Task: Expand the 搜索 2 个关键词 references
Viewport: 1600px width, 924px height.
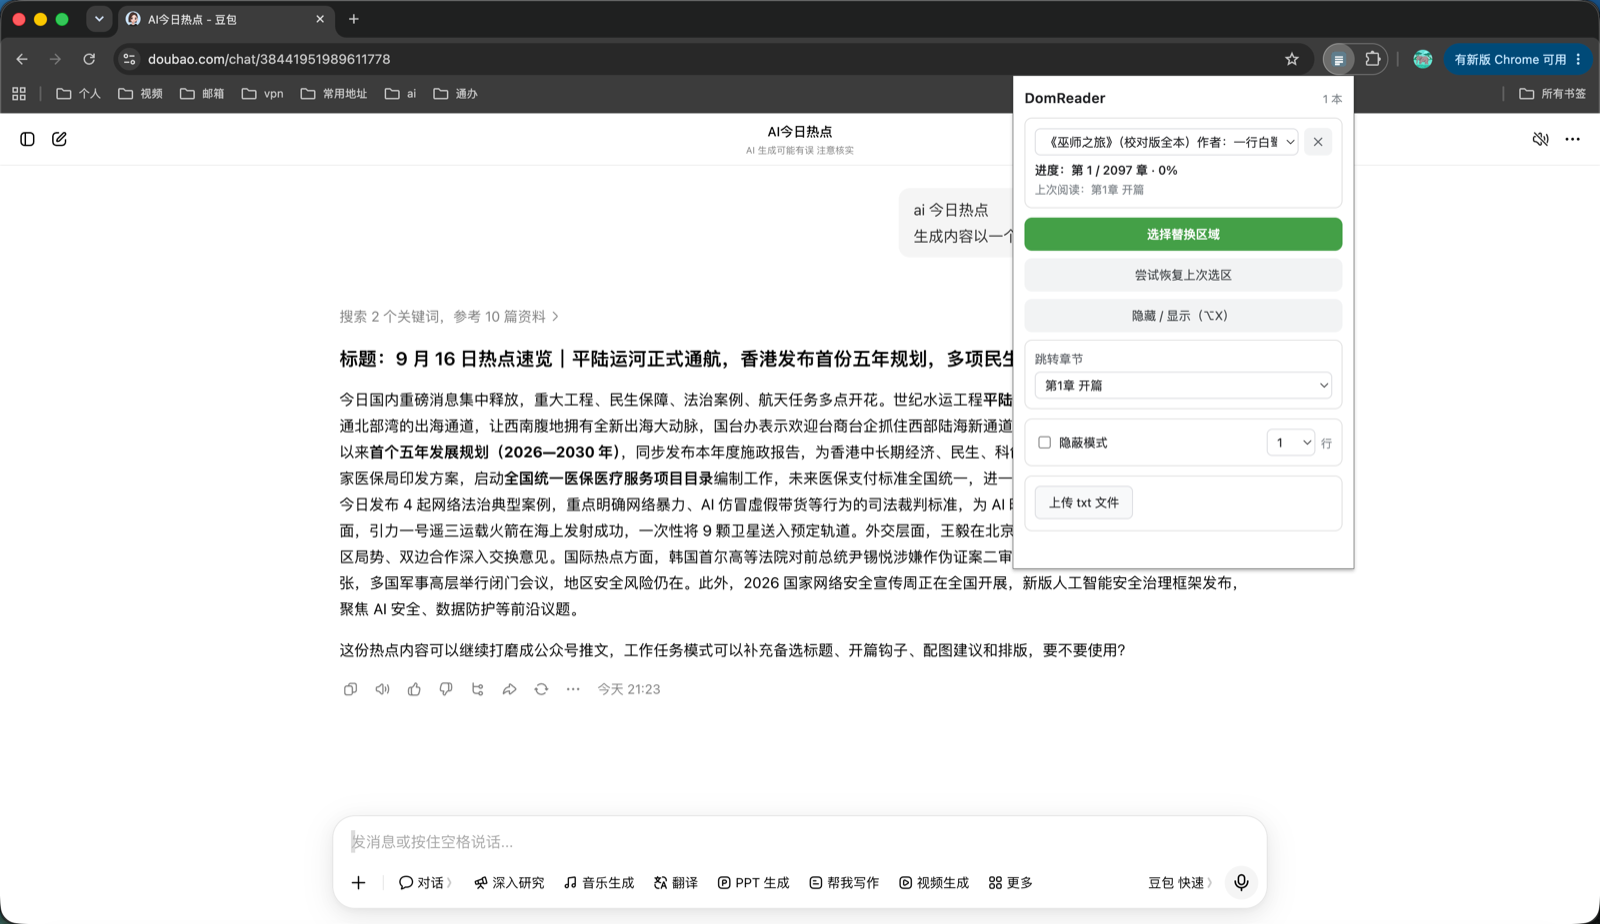Action: click(x=449, y=317)
